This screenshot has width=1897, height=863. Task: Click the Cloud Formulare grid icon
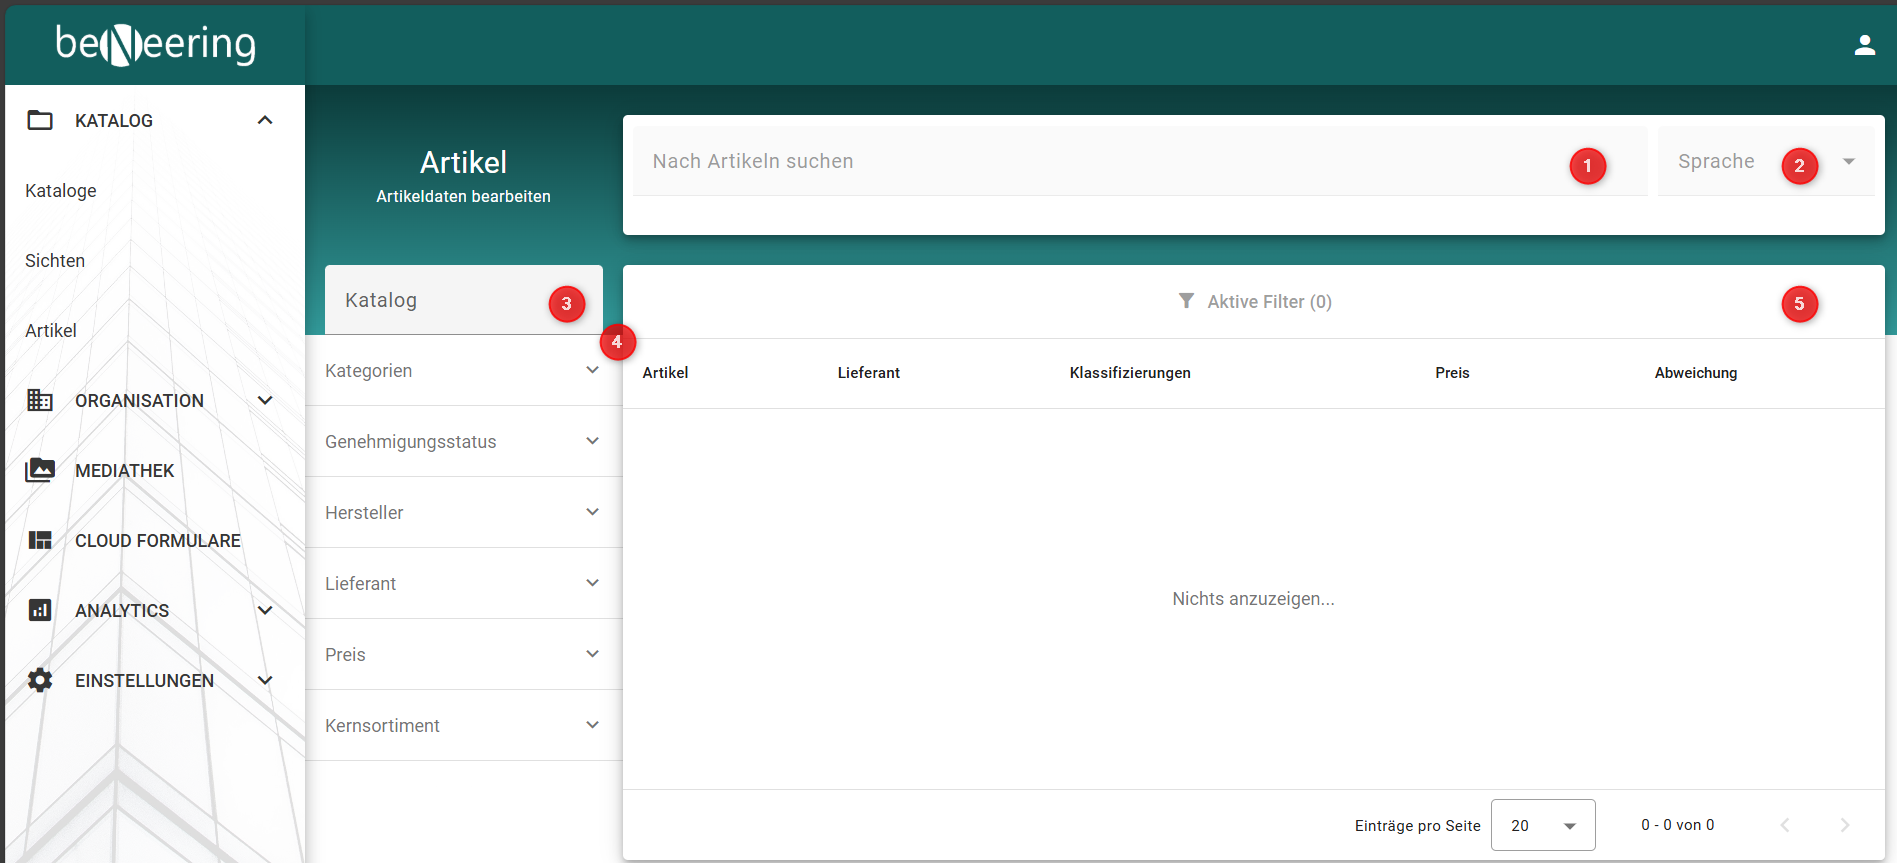40,540
